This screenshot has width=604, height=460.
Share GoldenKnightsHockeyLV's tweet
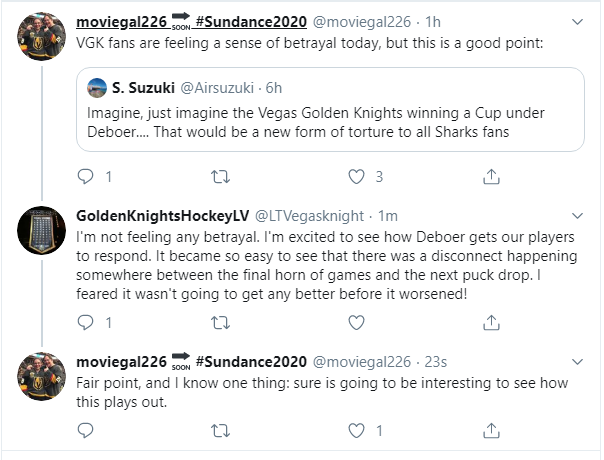(x=491, y=323)
